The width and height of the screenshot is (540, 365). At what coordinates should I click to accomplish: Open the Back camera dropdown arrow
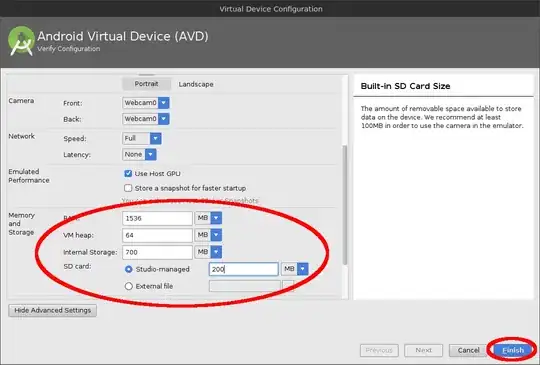point(164,119)
